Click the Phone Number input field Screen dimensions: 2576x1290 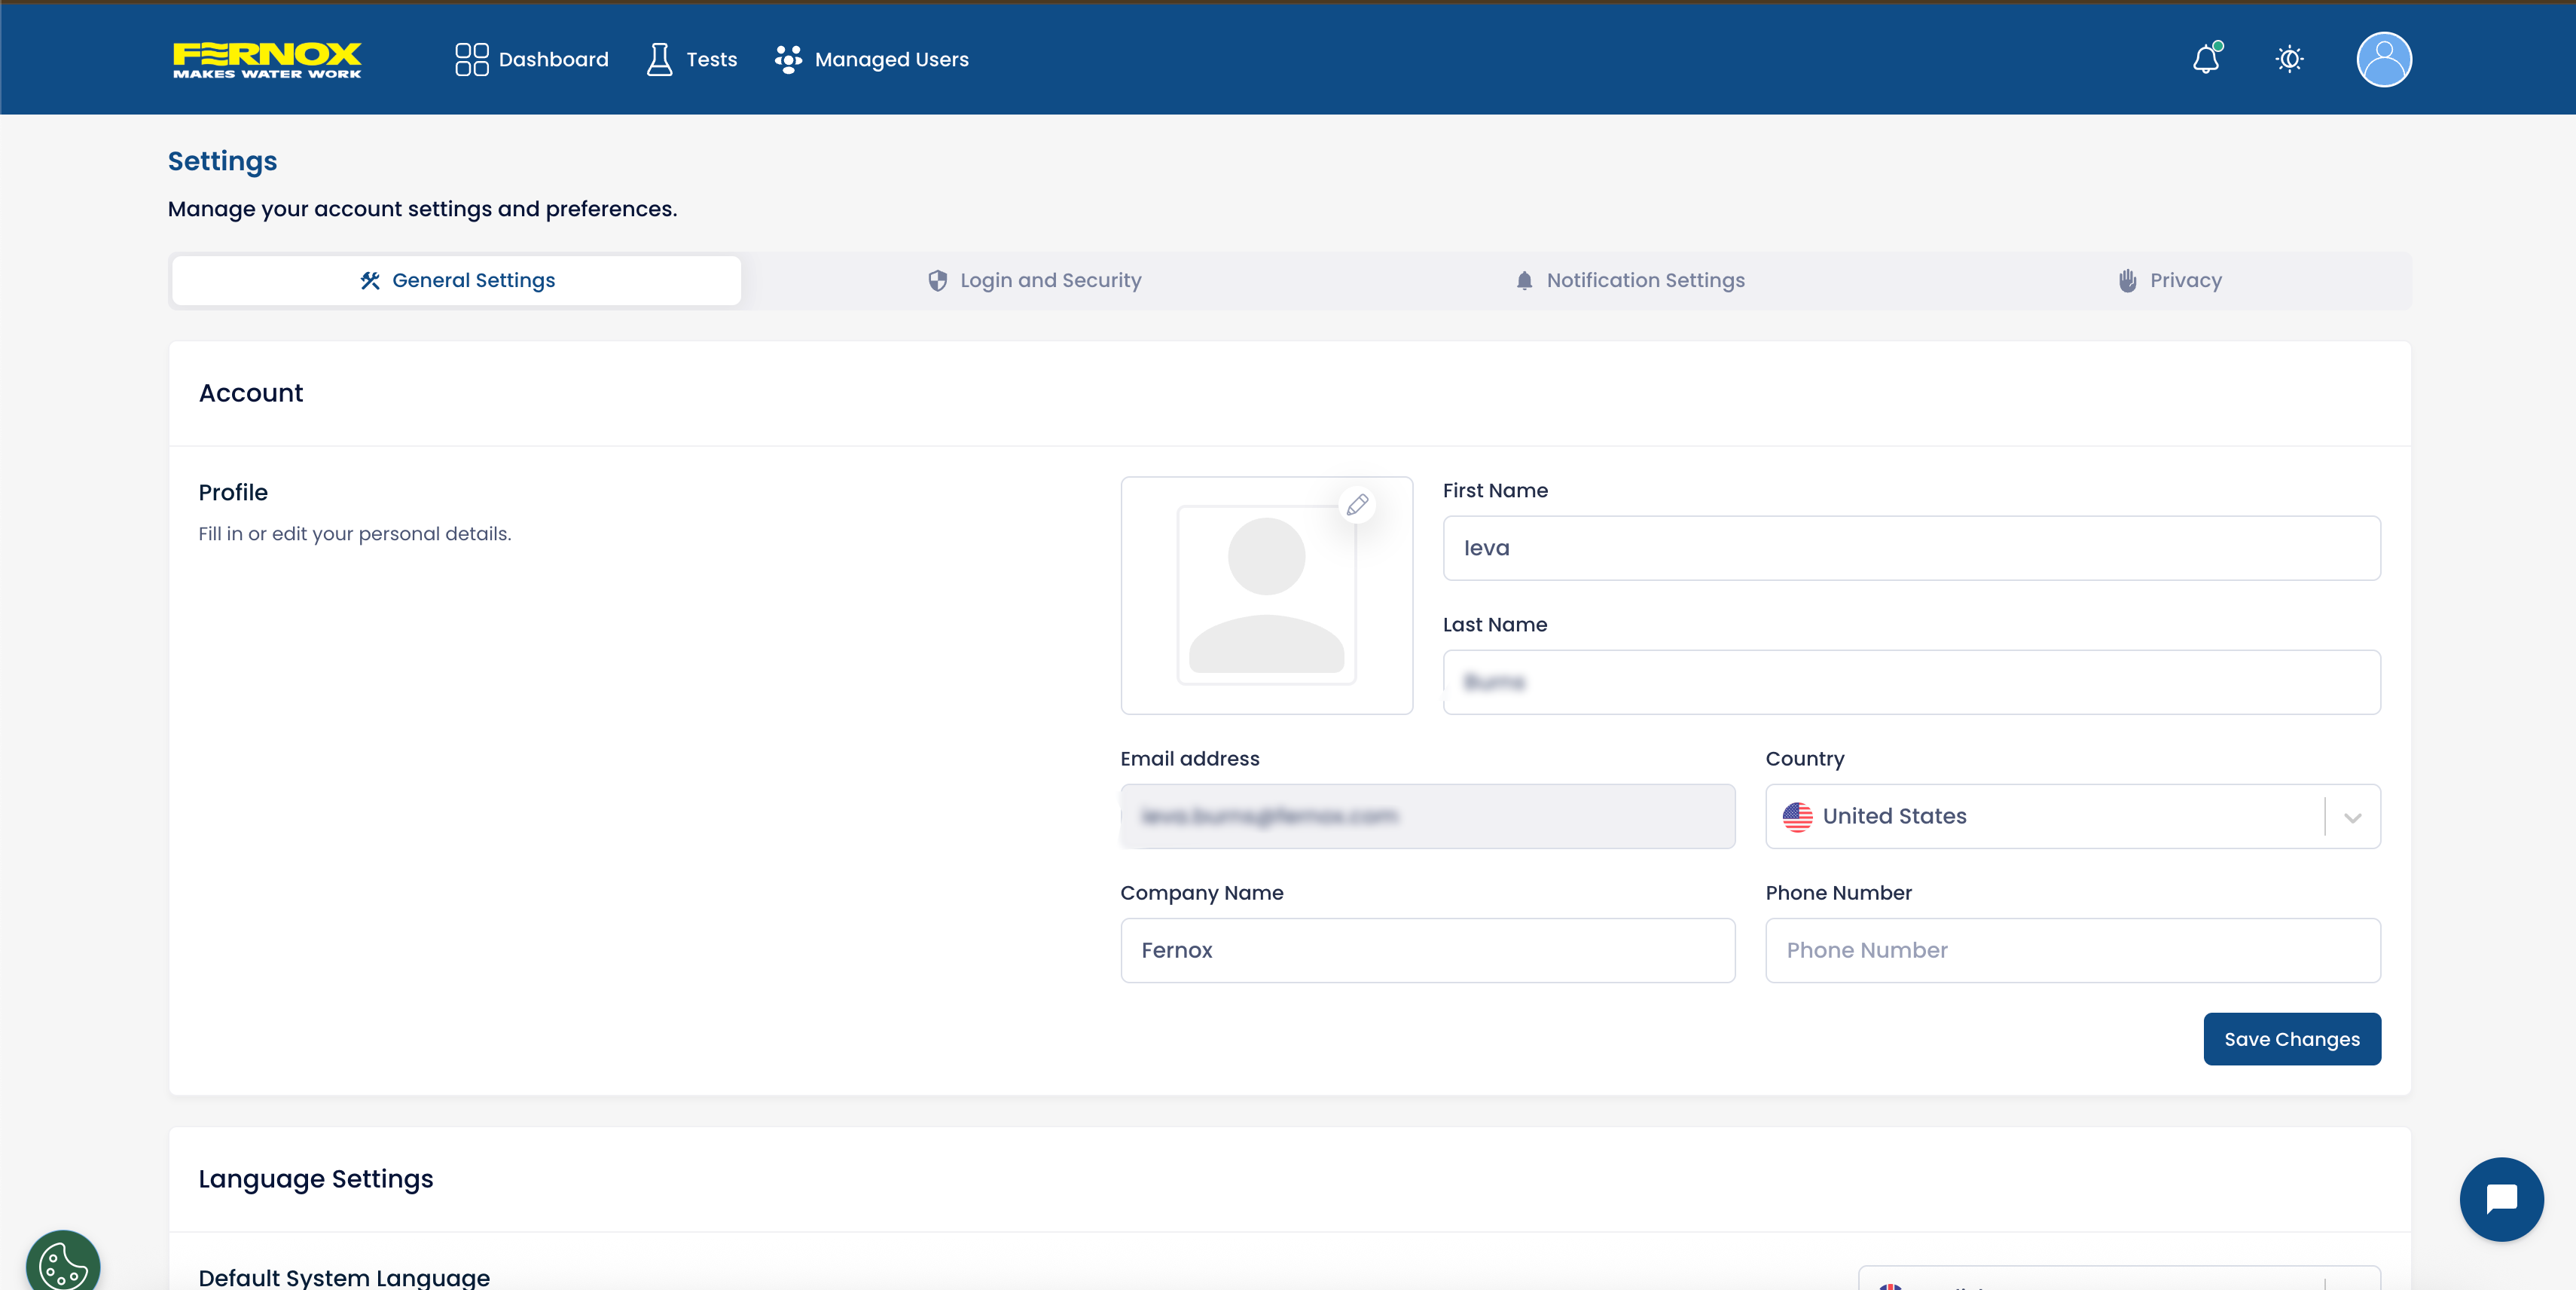(x=2072, y=950)
